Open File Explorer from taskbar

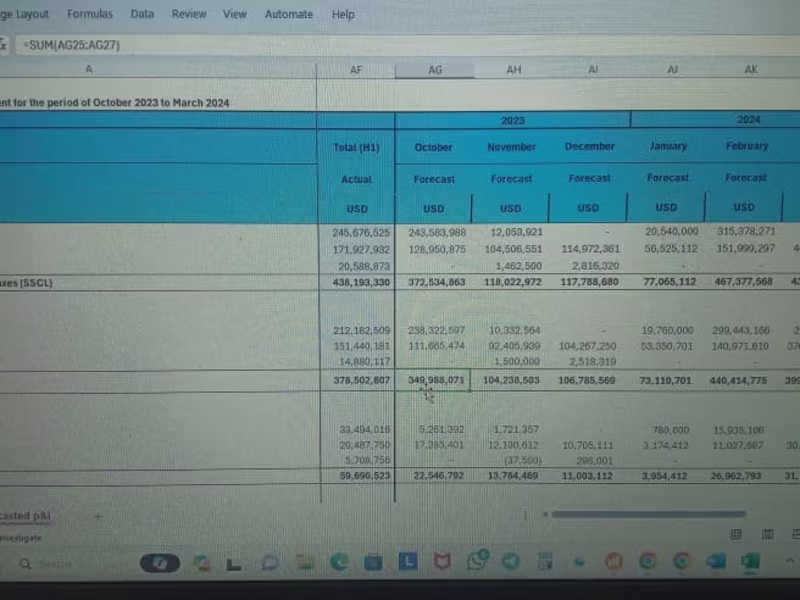(305, 562)
